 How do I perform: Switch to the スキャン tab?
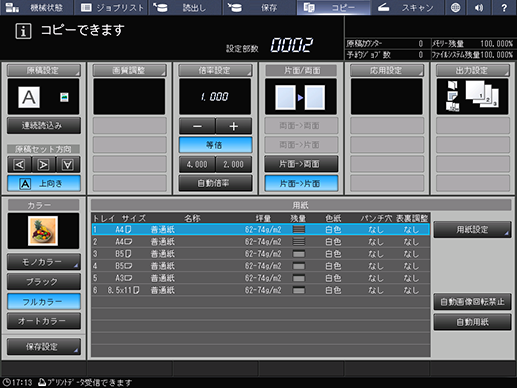coord(407,8)
